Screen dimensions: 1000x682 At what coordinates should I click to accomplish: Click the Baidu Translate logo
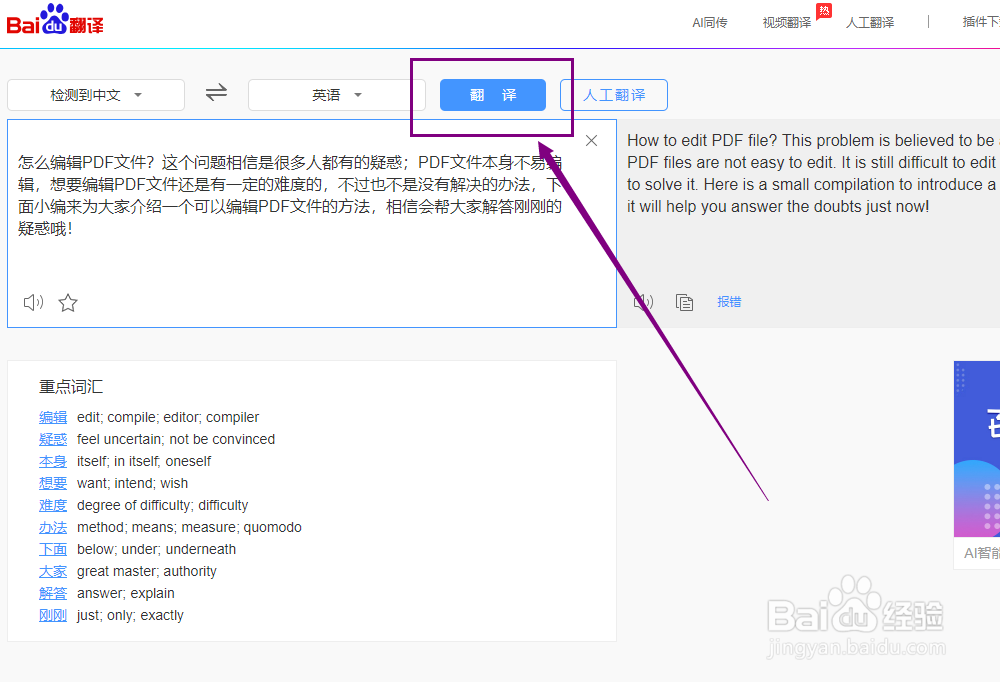(x=56, y=20)
